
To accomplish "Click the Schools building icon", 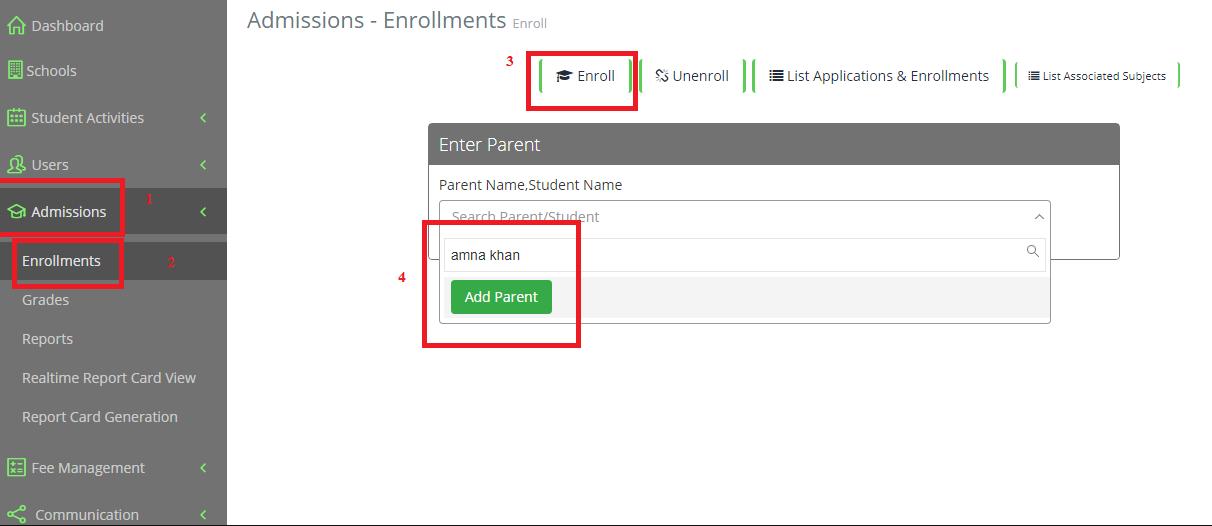I will coord(15,71).
